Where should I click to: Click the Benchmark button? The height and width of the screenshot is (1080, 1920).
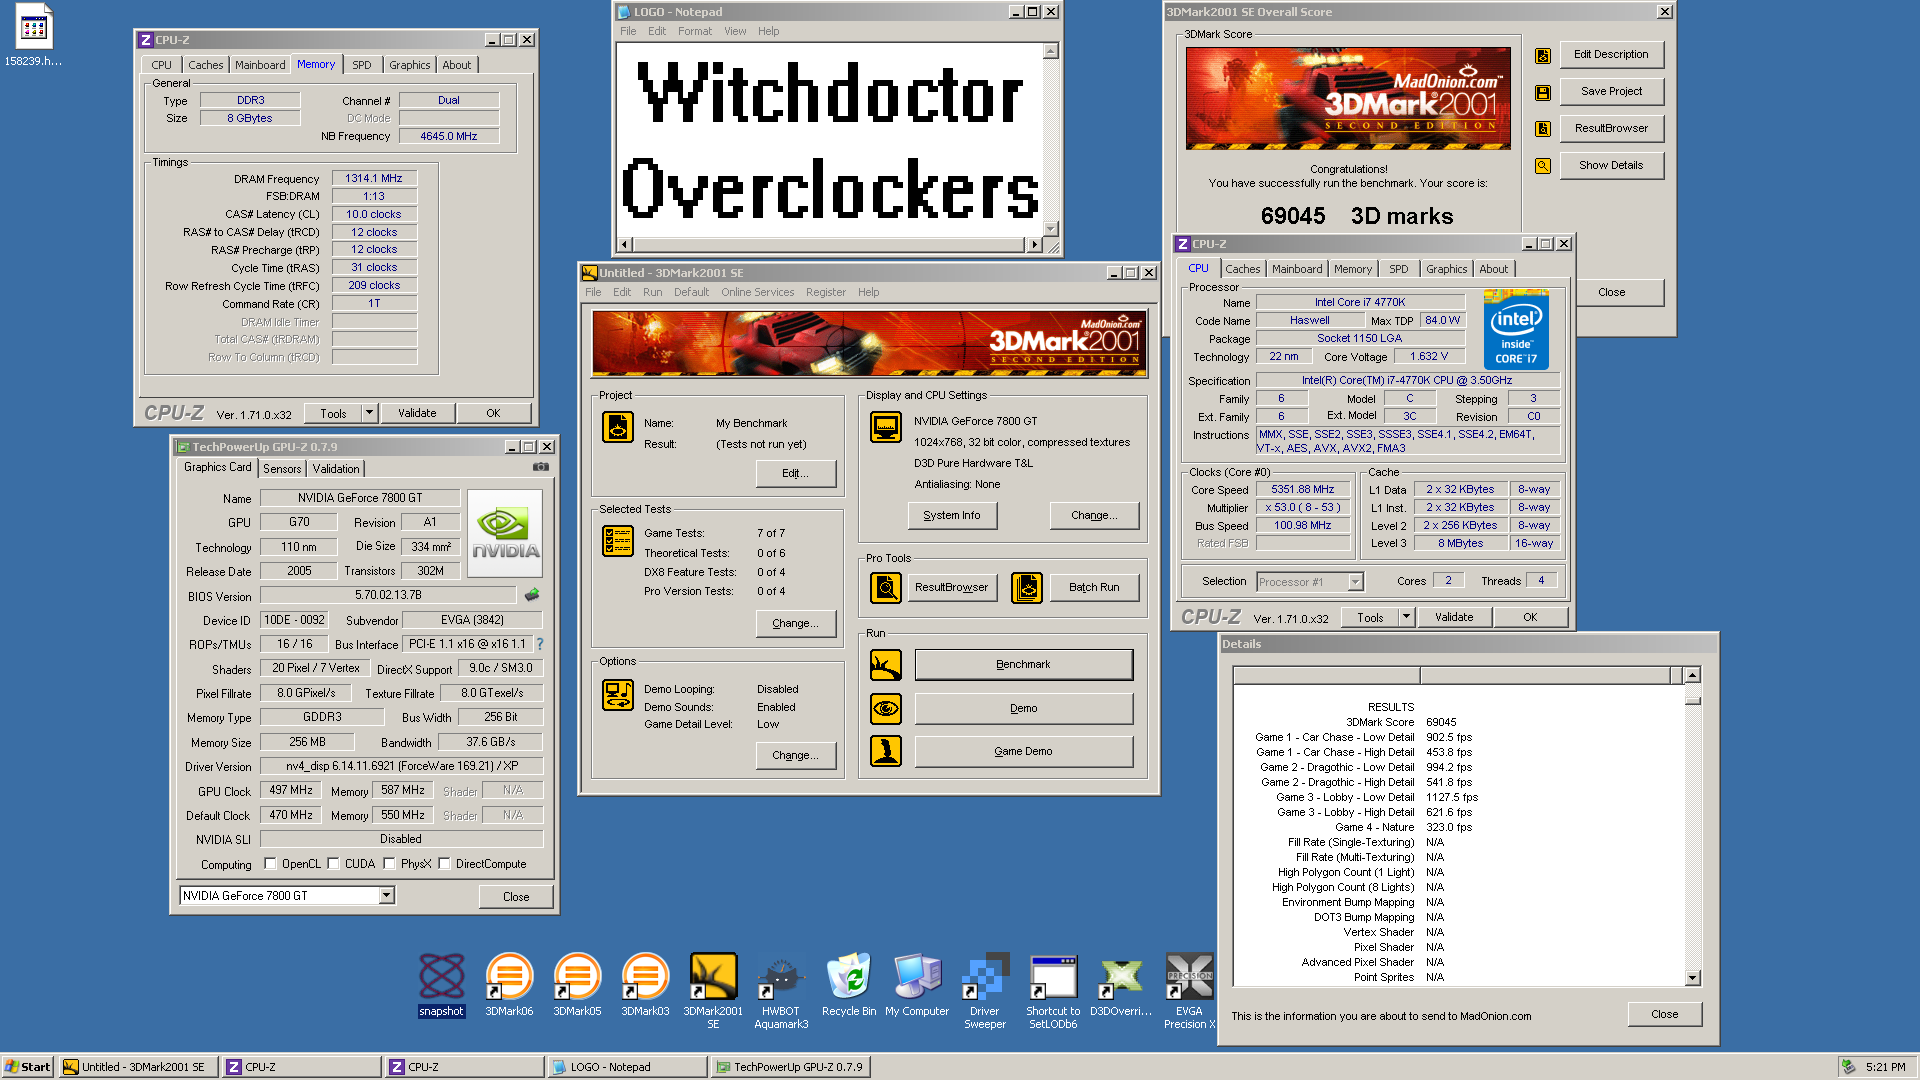coord(1024,665)
